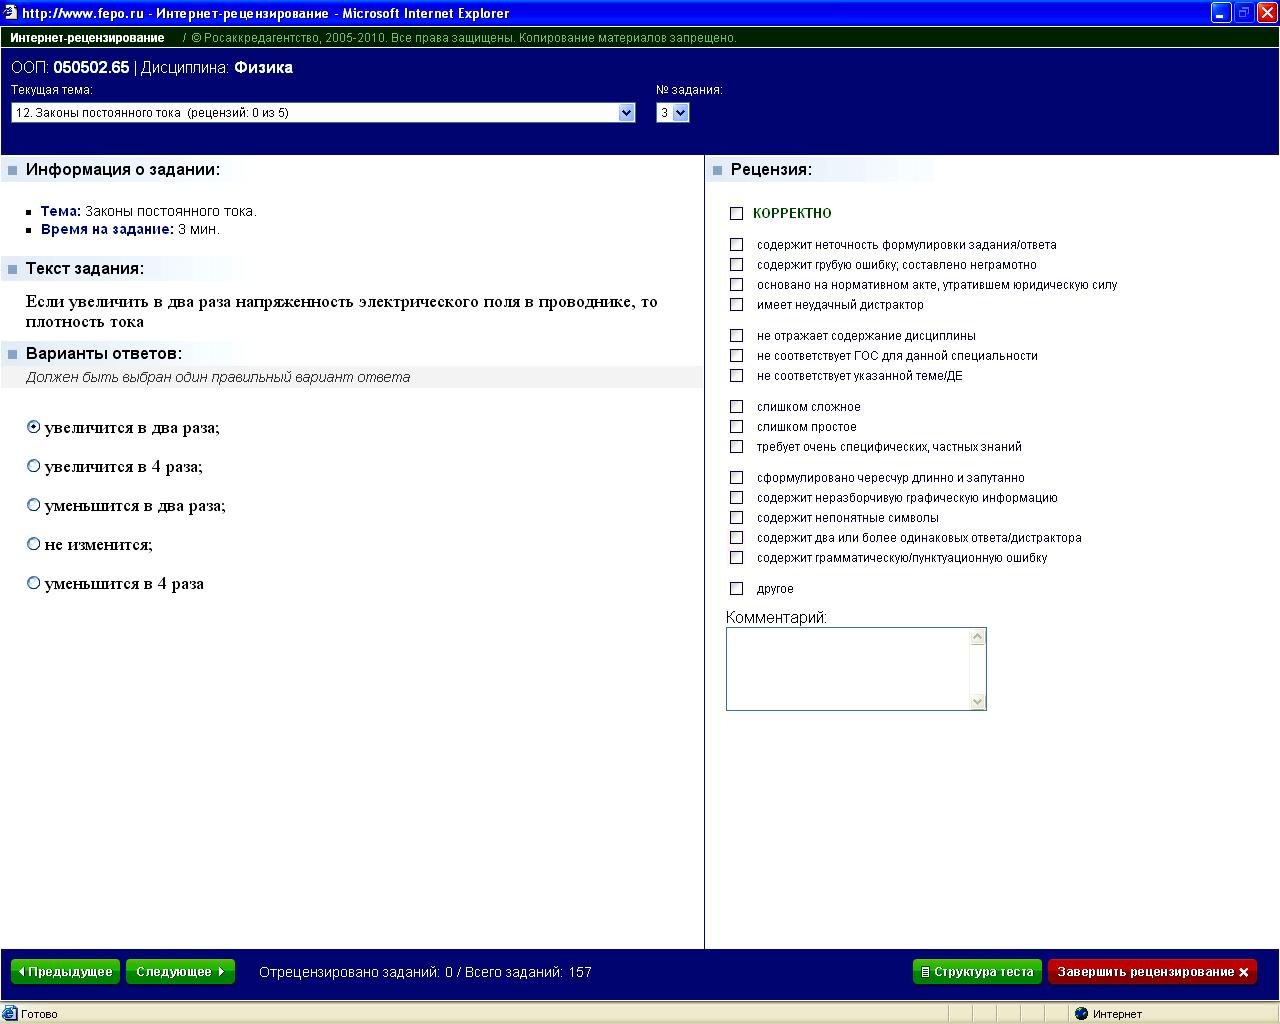
Task: Tick 'содержит неразборчивую графическую информацию'
Action: coord(737,497)
